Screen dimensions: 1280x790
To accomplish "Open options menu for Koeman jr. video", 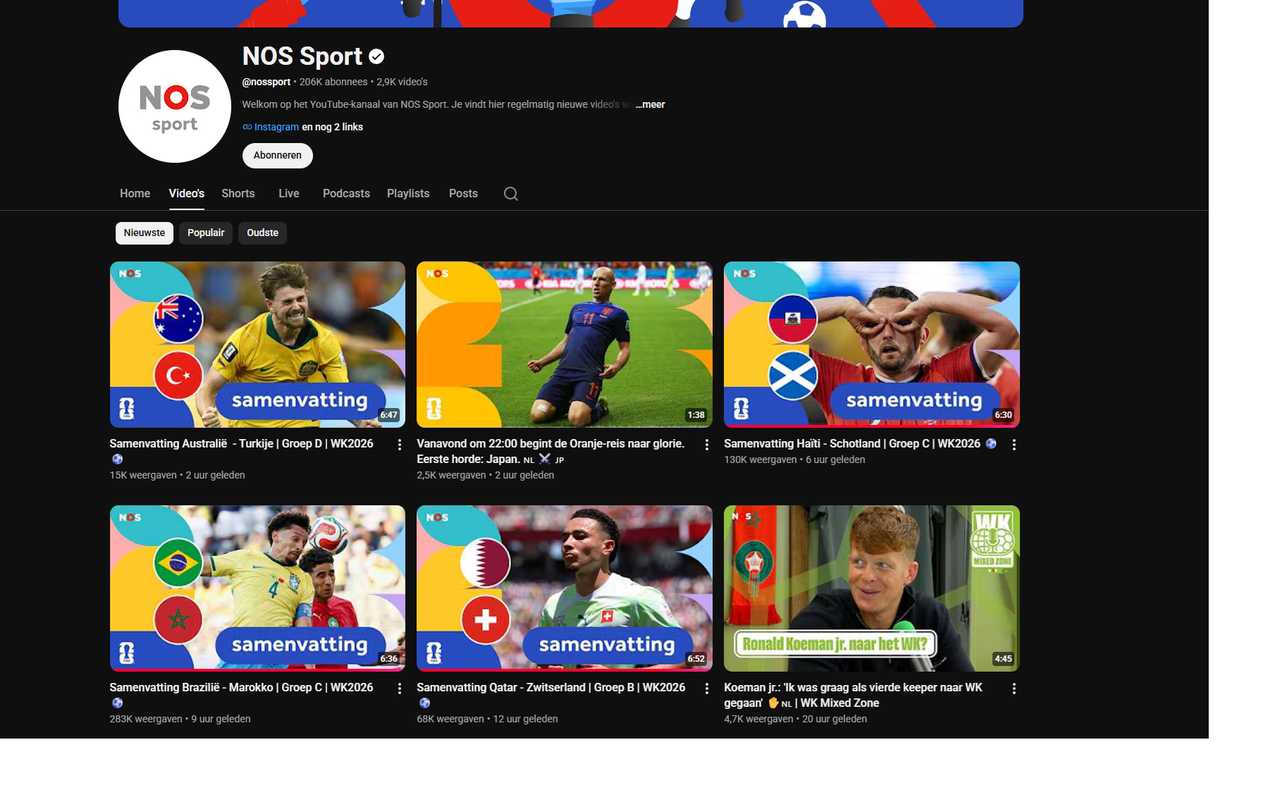I will pos(1014,689).
